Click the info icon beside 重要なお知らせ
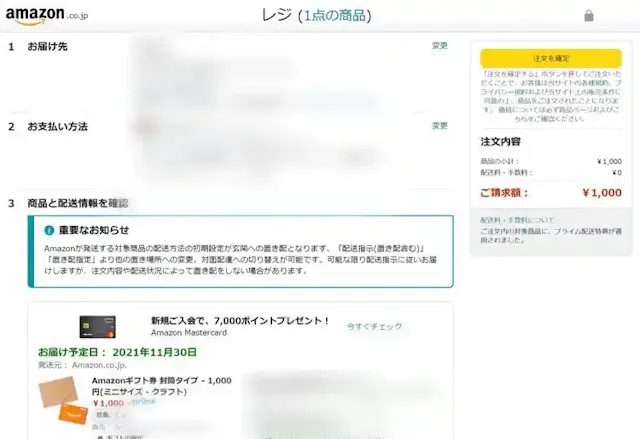This screenshot has height=439, width=640. (49, 230)
